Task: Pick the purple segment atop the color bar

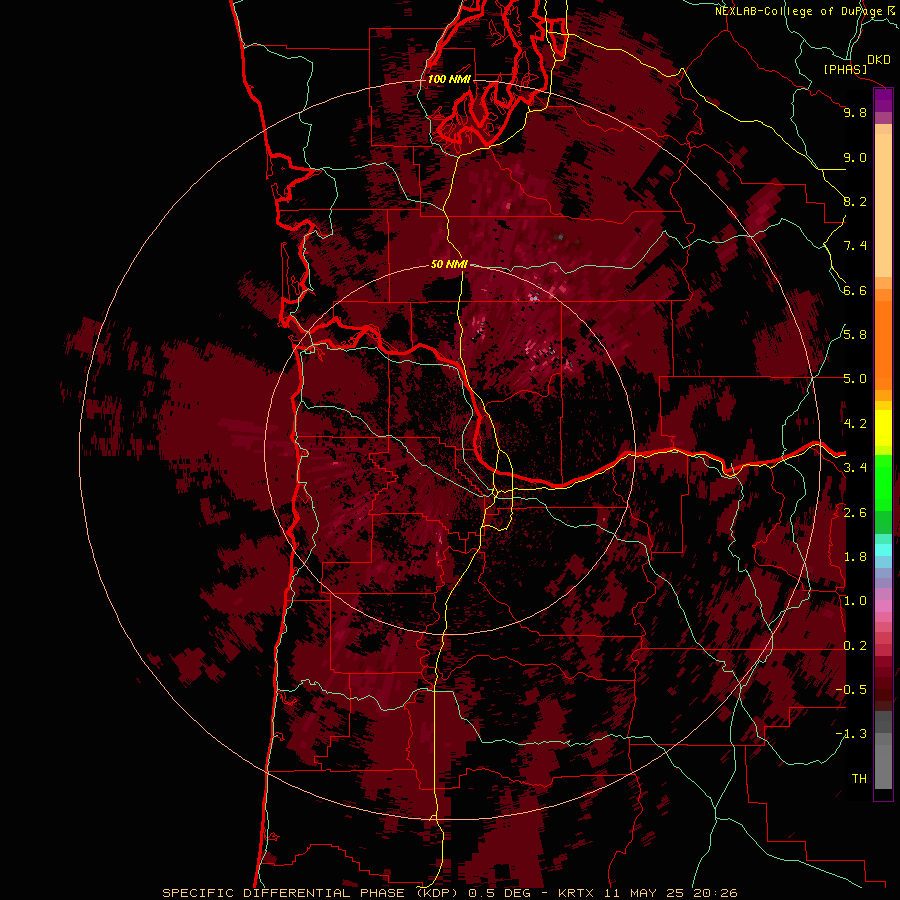Action: (x=883, y=100)
